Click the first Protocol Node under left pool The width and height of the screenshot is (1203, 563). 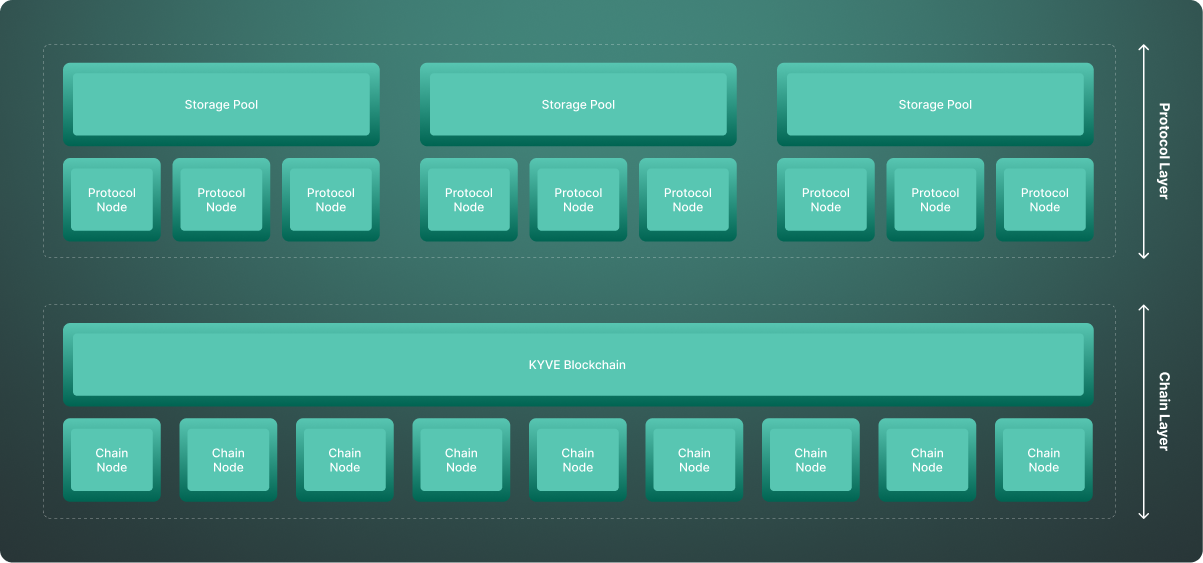point(112,200)
